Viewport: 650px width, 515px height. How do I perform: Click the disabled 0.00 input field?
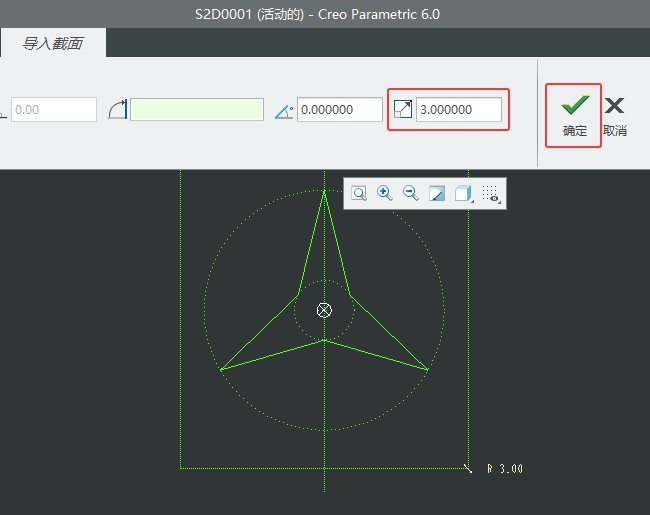coord(54,109)
